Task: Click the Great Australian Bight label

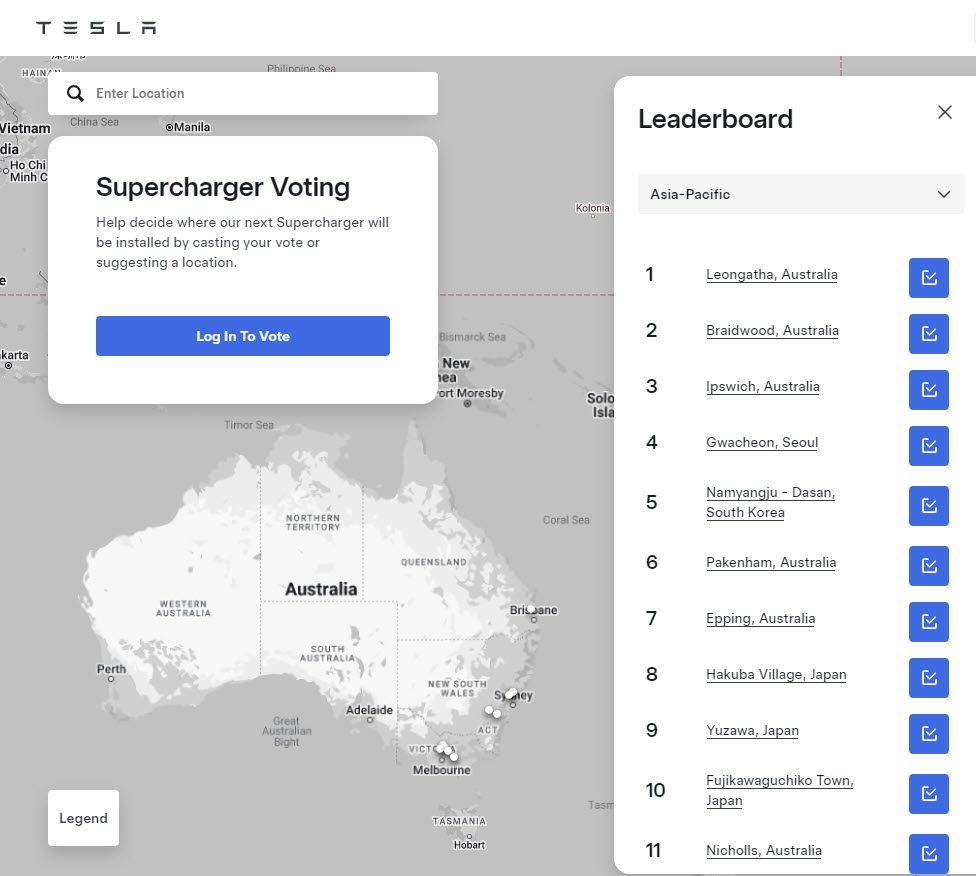Action: pyautogui.click(x=286, y=731)
